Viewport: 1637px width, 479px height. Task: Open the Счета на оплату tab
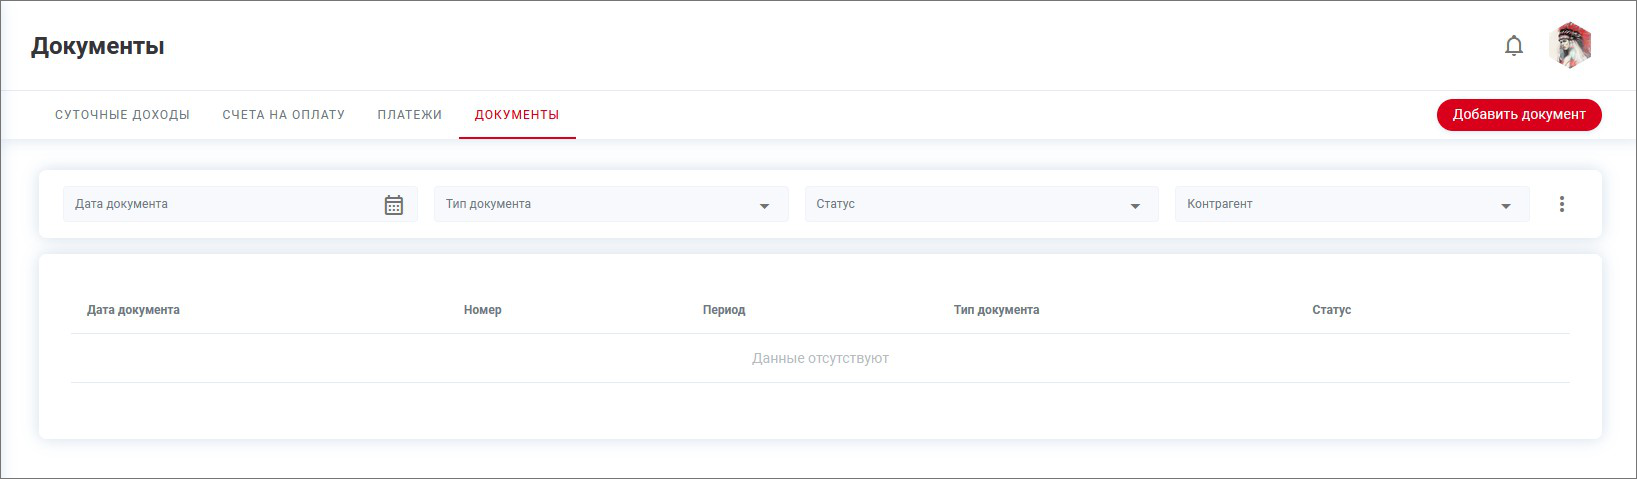coord(283,115)
